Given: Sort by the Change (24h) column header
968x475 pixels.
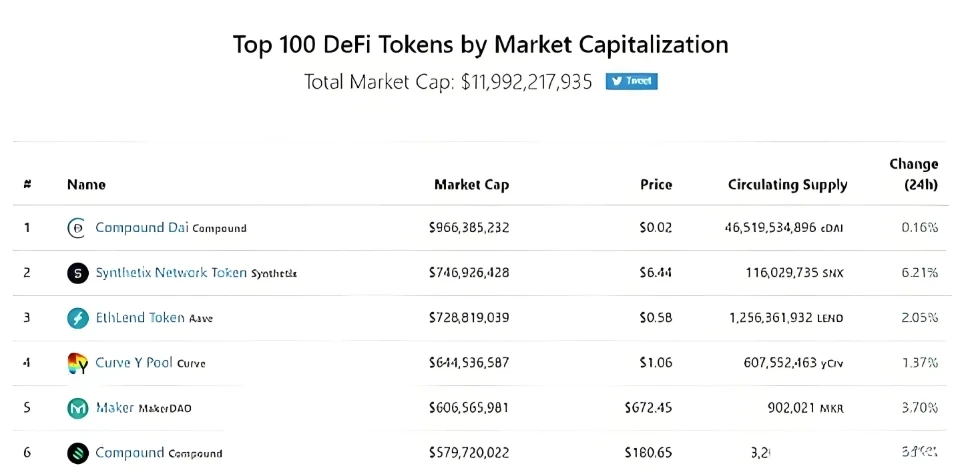Looking at the screenshot, I should (914, 174).
